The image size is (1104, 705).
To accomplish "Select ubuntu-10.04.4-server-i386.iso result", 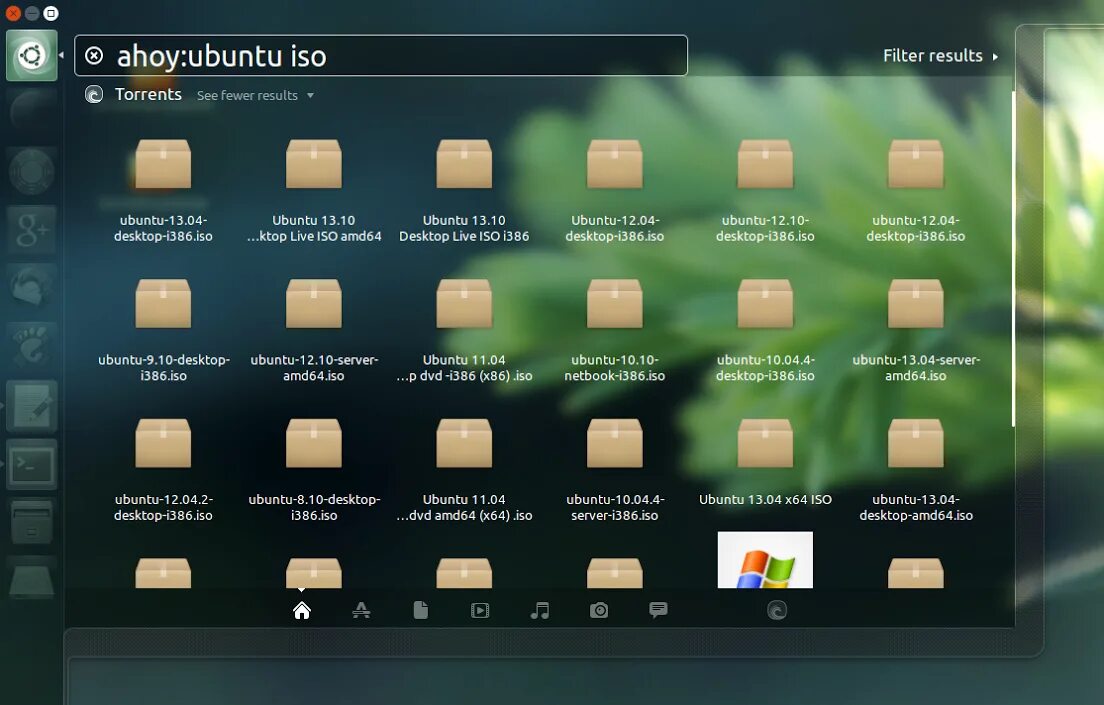I will [x=615, y=469].
